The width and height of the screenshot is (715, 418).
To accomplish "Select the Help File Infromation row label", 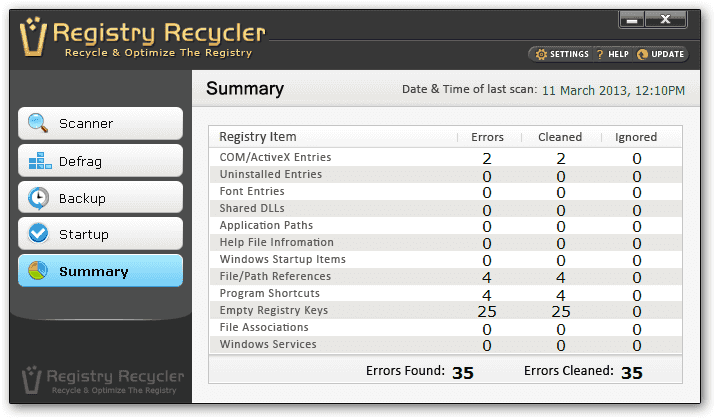I will [276, 242].
